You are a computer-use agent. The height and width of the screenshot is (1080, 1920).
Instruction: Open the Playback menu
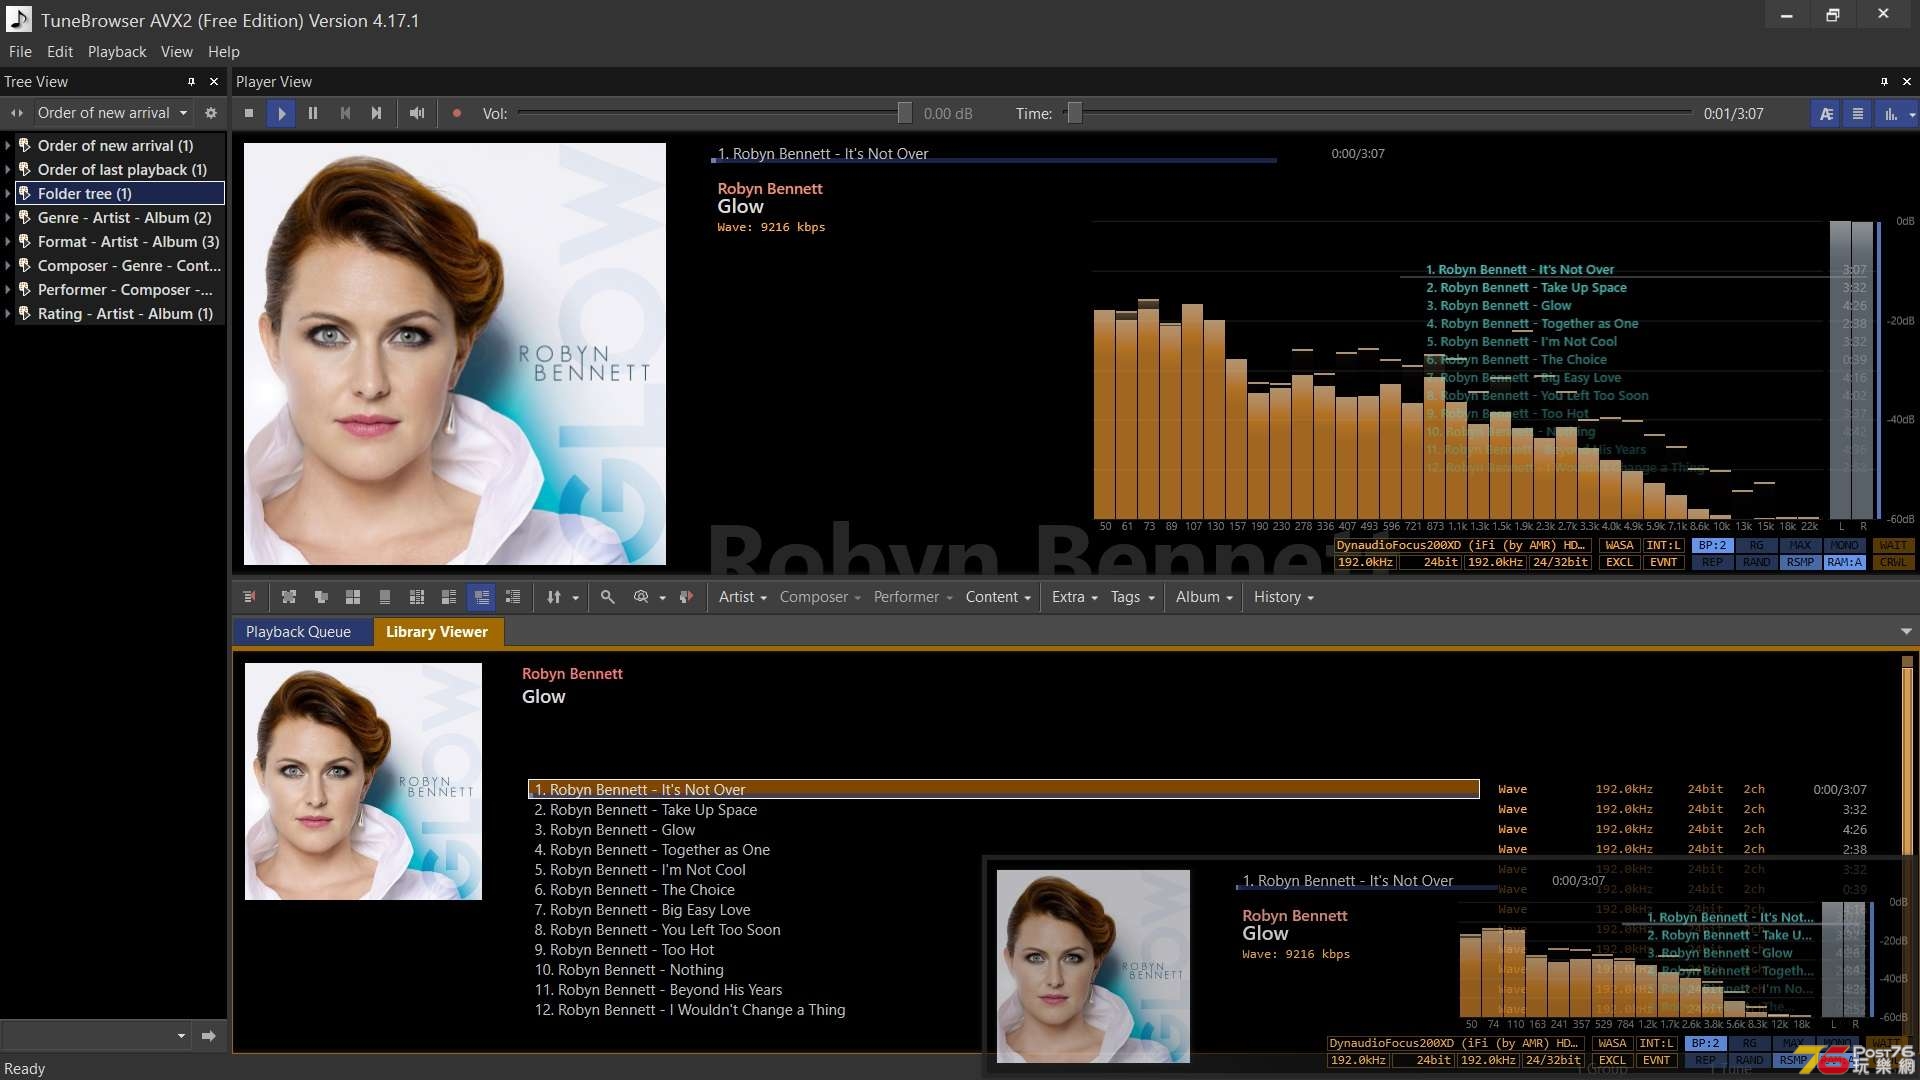pos(116,51)
